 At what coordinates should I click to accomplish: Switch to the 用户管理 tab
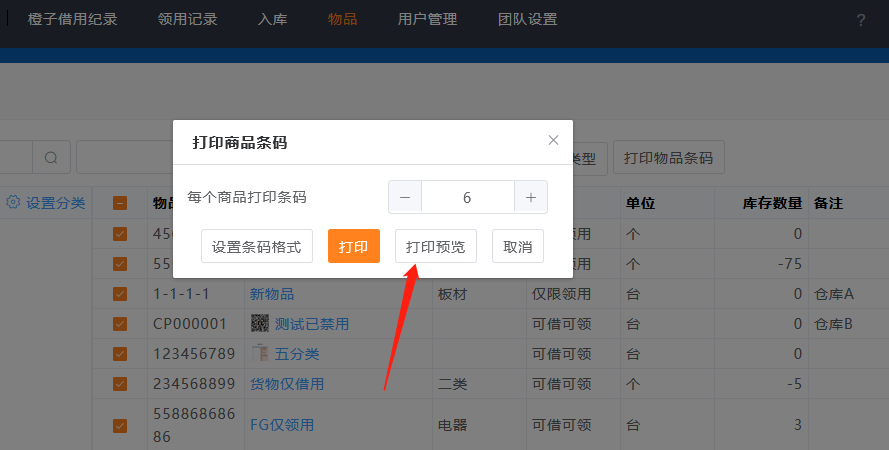click(427, 19)
